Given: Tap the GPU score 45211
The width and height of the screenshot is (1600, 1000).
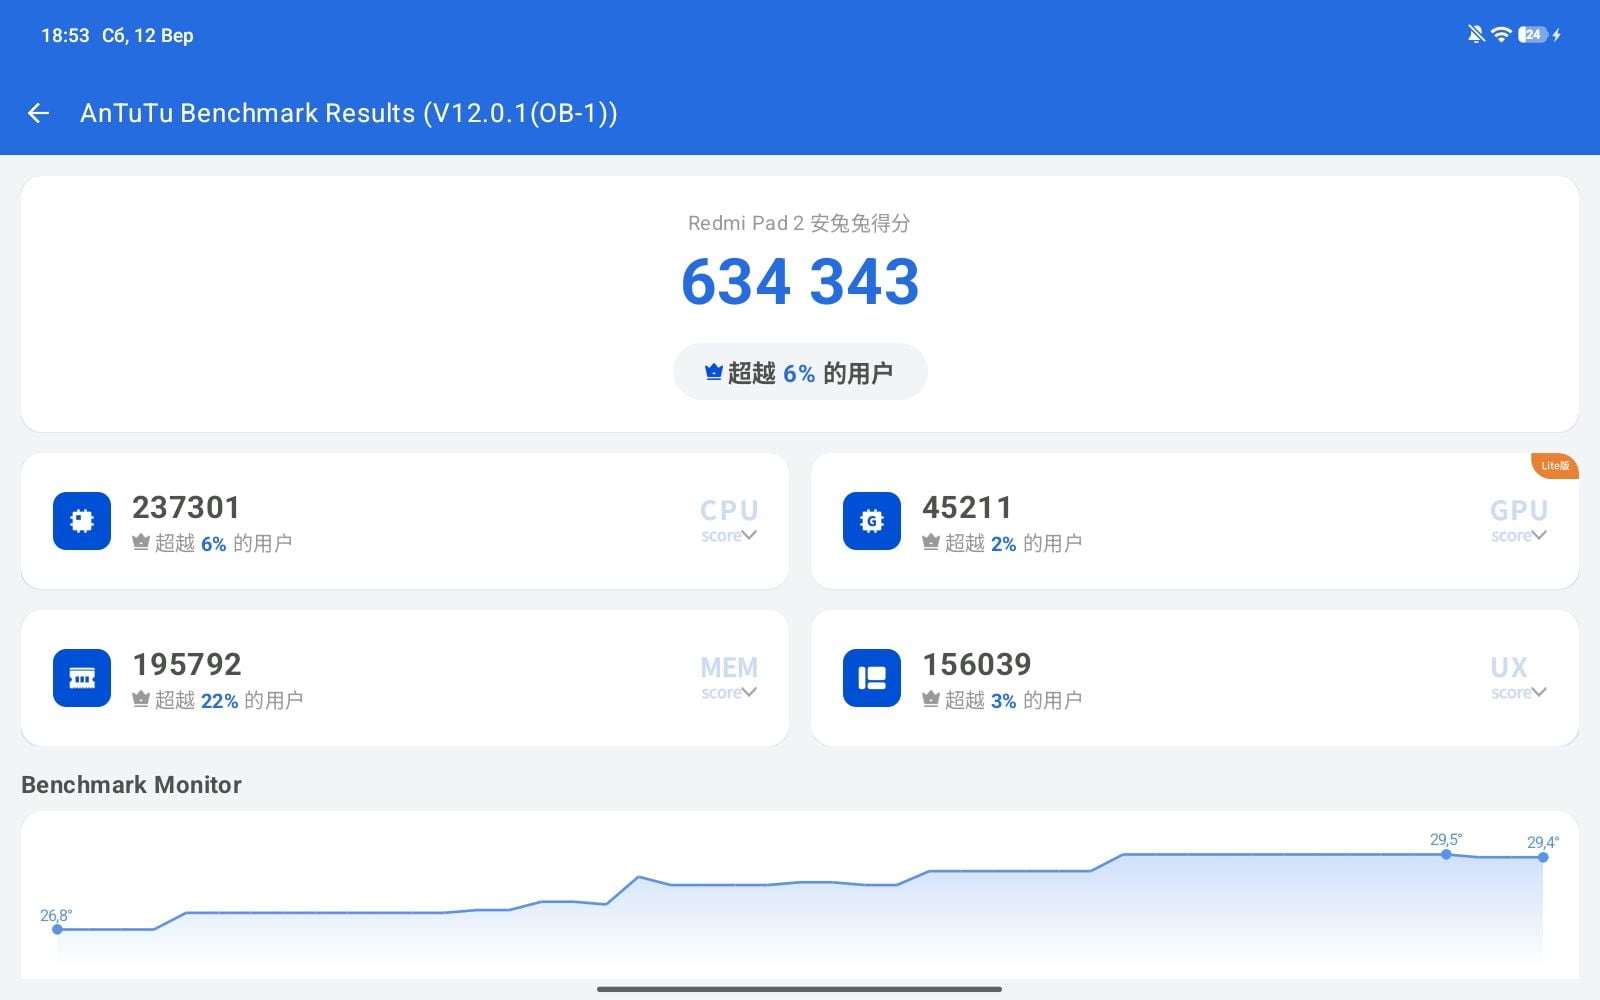Looking at the screenshot, I should coord(967,507).
